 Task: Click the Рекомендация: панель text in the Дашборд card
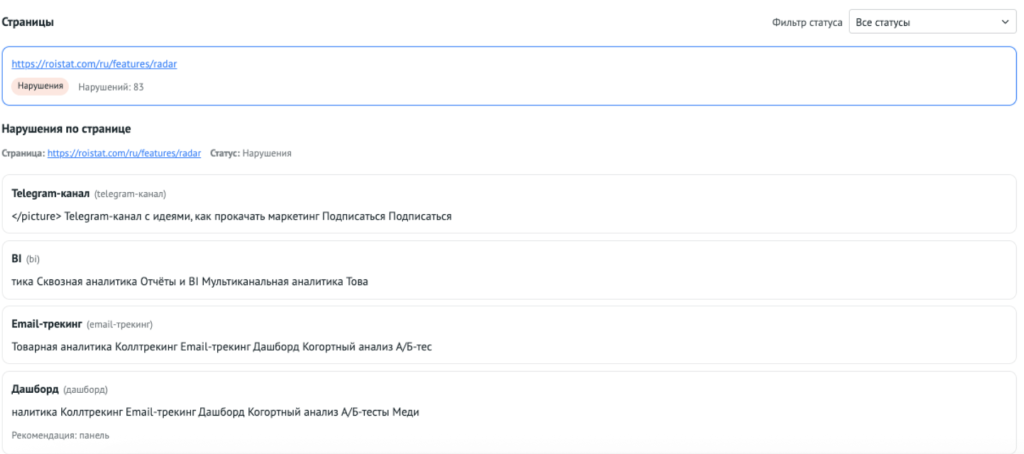pyautogui.click(x=60, y=435)
